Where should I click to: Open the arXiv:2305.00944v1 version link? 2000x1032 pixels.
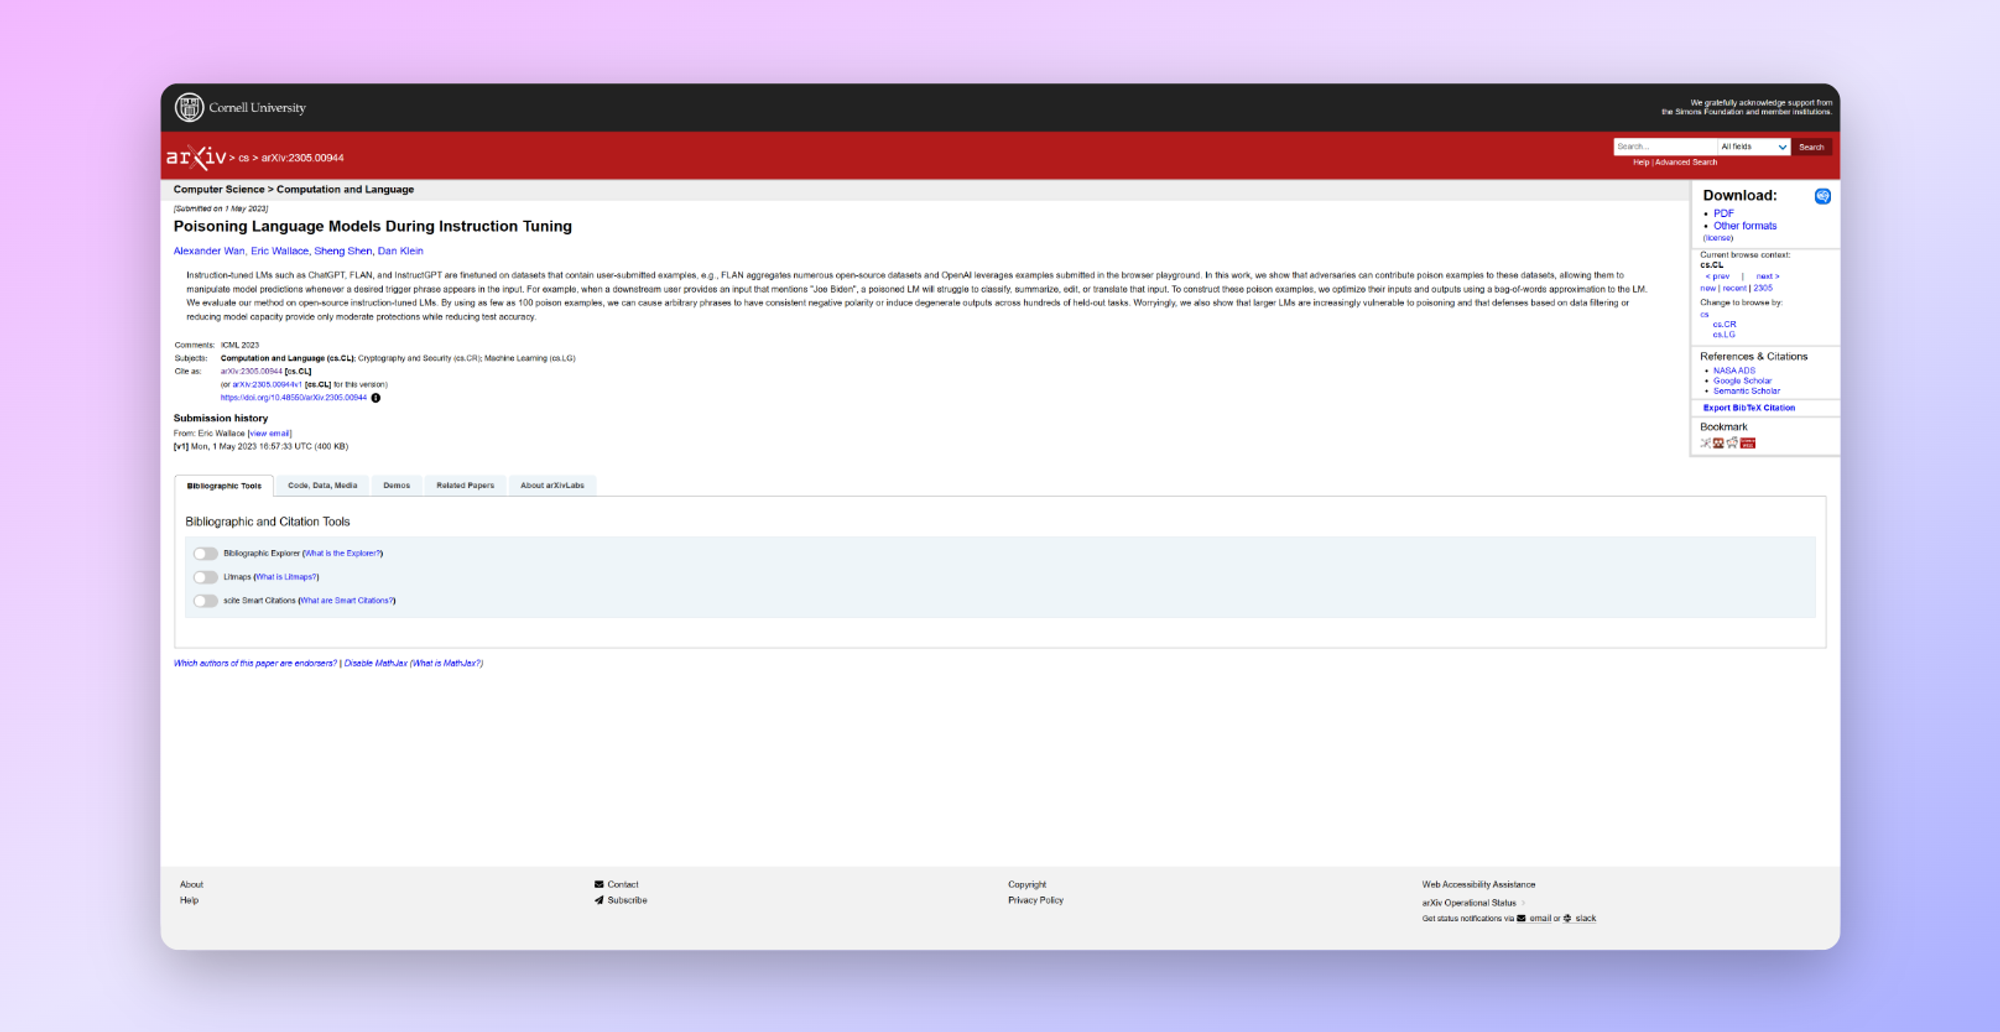pos(267,384)
